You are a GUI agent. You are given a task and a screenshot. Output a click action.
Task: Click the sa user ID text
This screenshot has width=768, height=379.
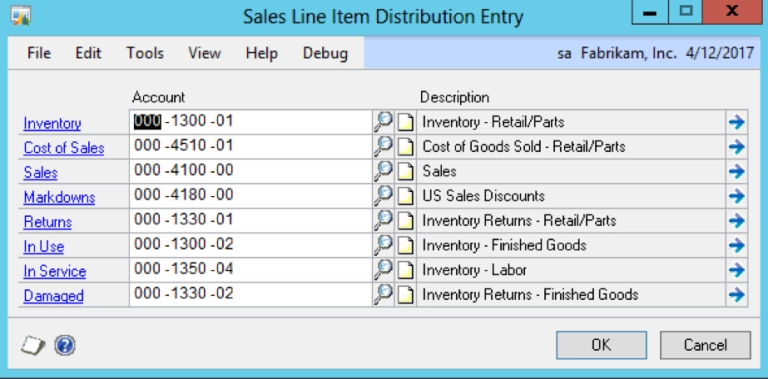(565, 54)
